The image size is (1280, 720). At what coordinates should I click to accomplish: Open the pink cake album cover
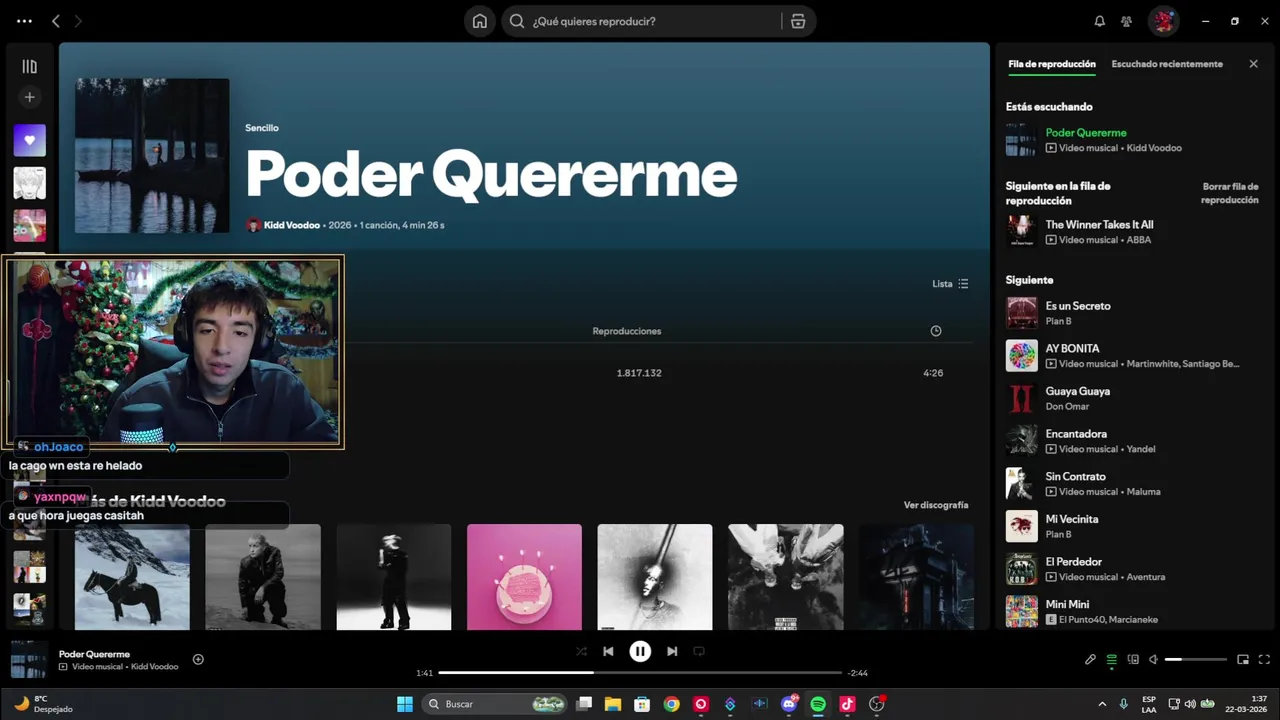coord(524,577)
